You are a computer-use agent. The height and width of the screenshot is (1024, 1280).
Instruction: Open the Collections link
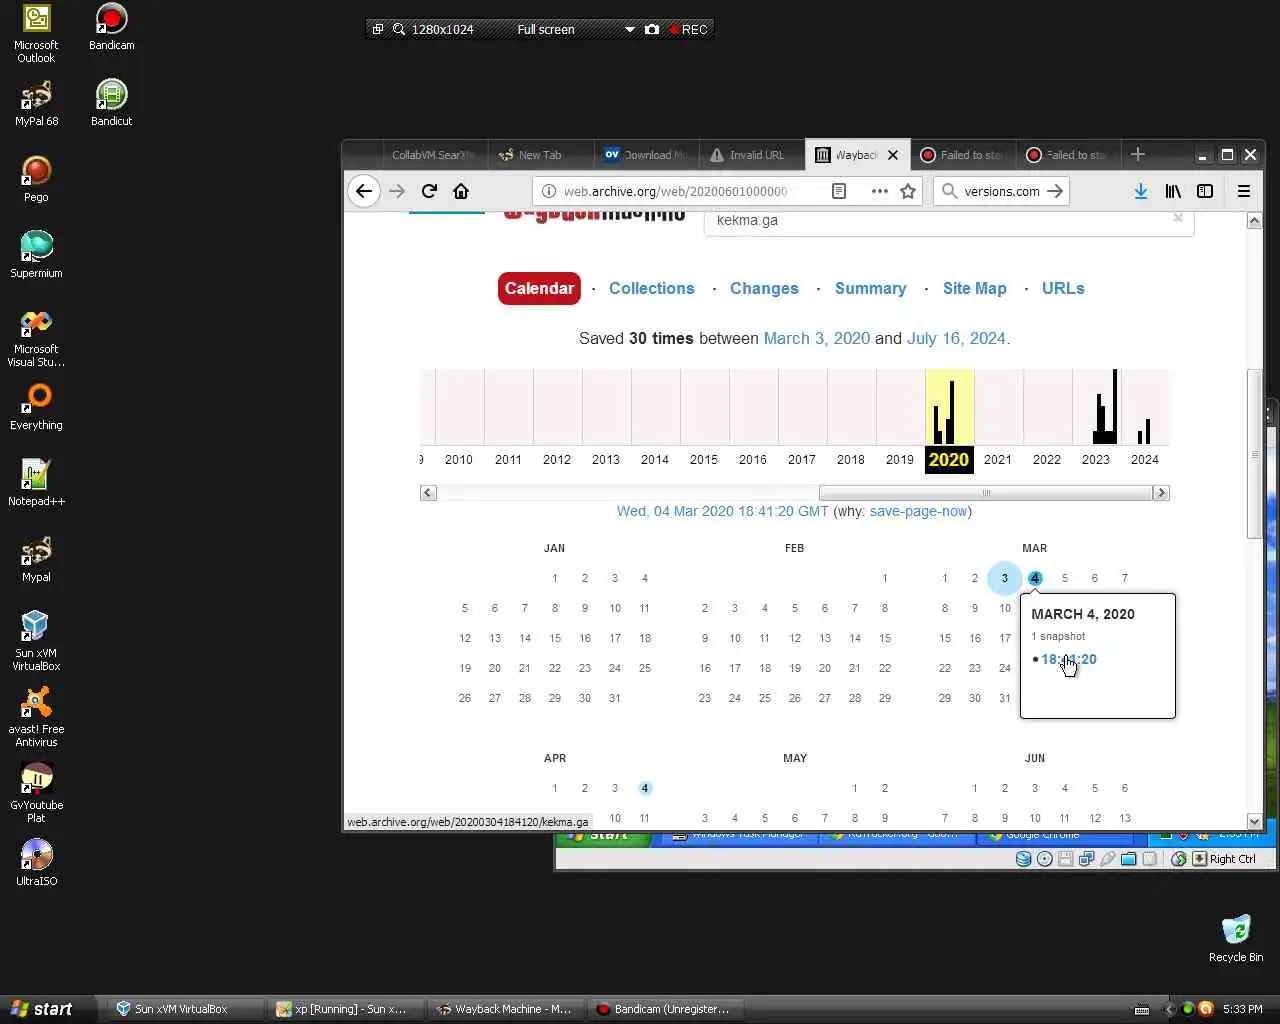pos(651,288)
